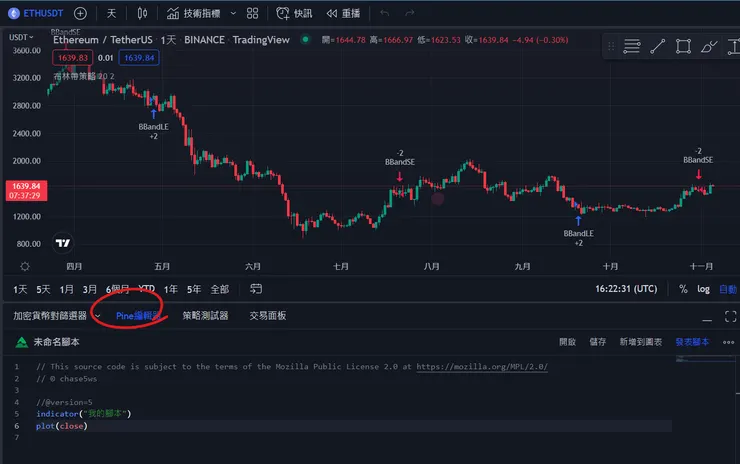This screenshot has width=740, height=464.
Task: Set the range to 3月
Action: 90,289
